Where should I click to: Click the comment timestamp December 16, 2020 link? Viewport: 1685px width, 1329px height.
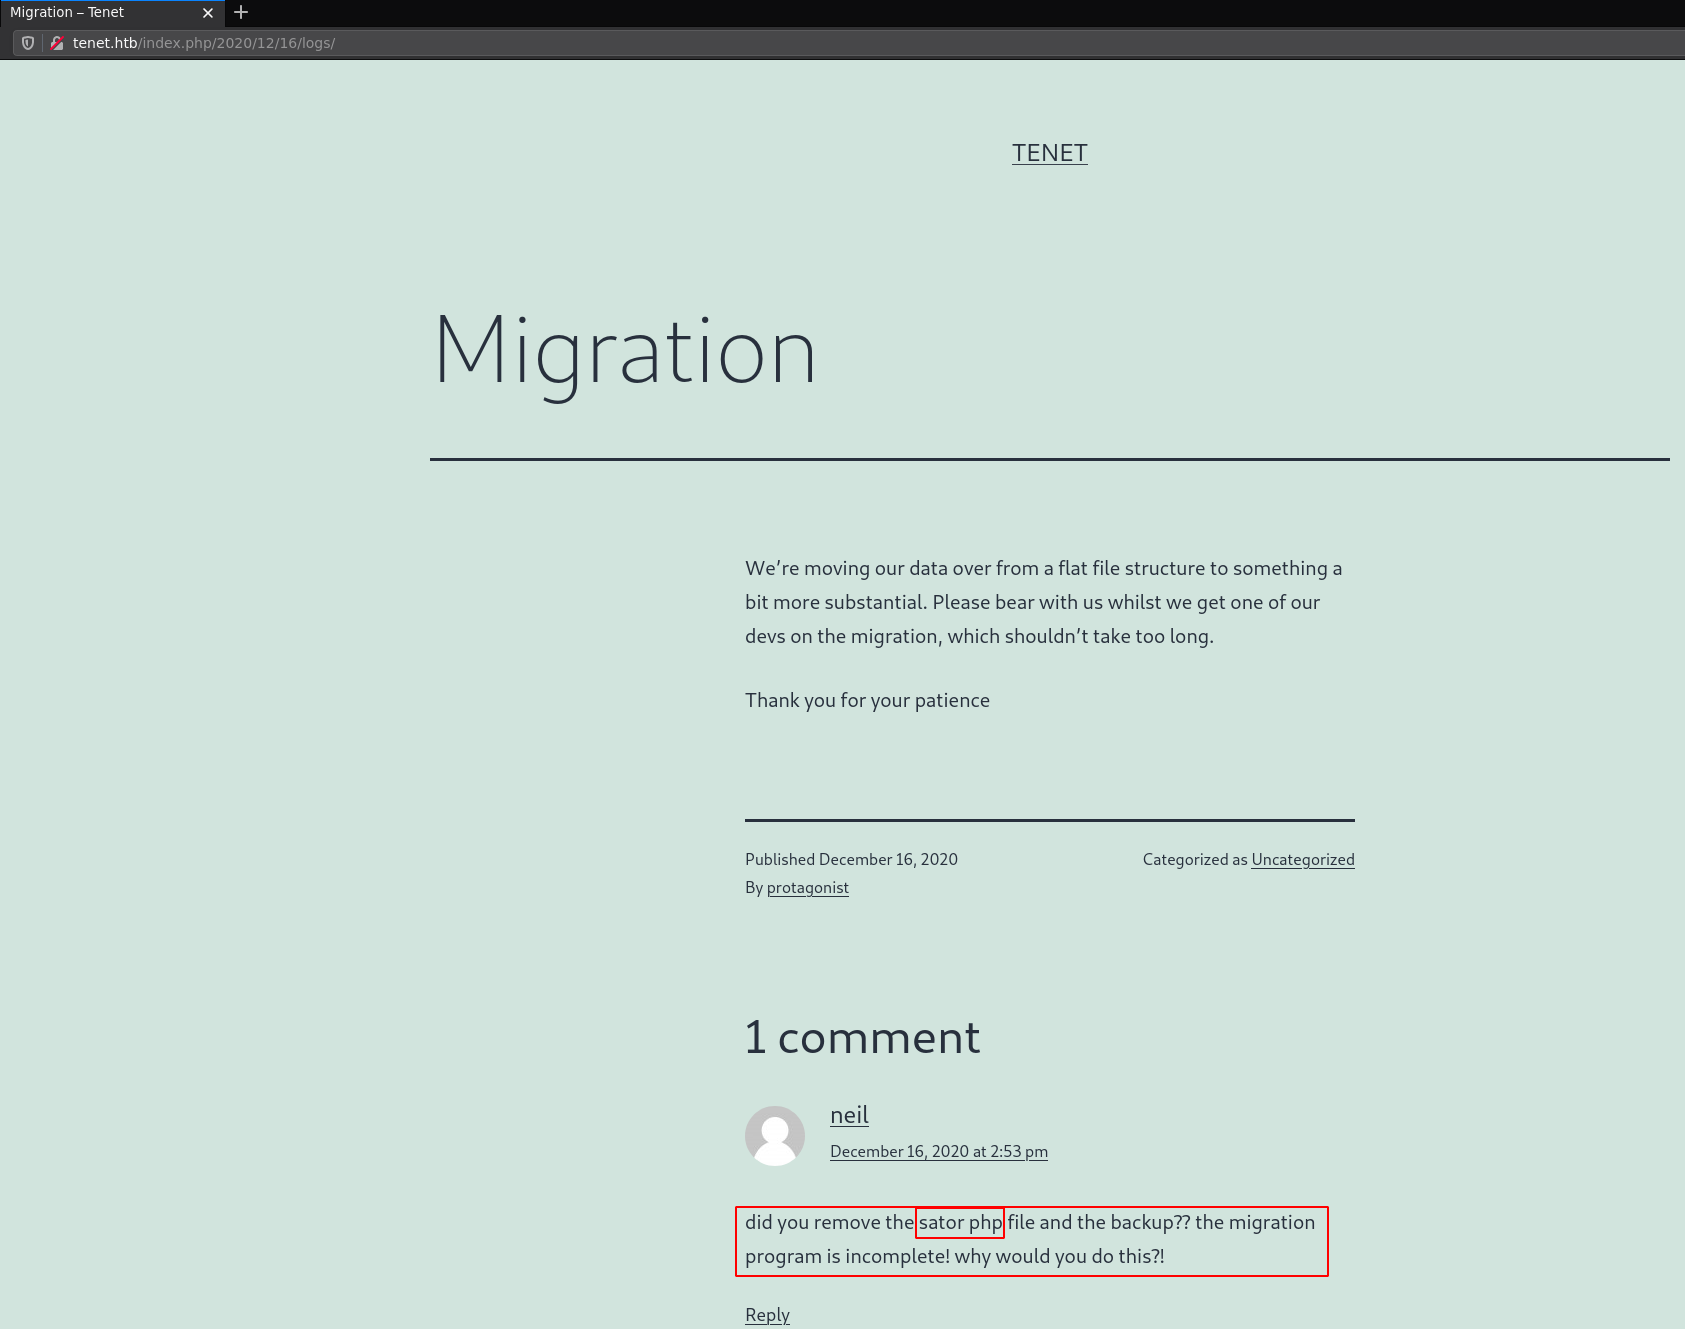coord(938,1152)
